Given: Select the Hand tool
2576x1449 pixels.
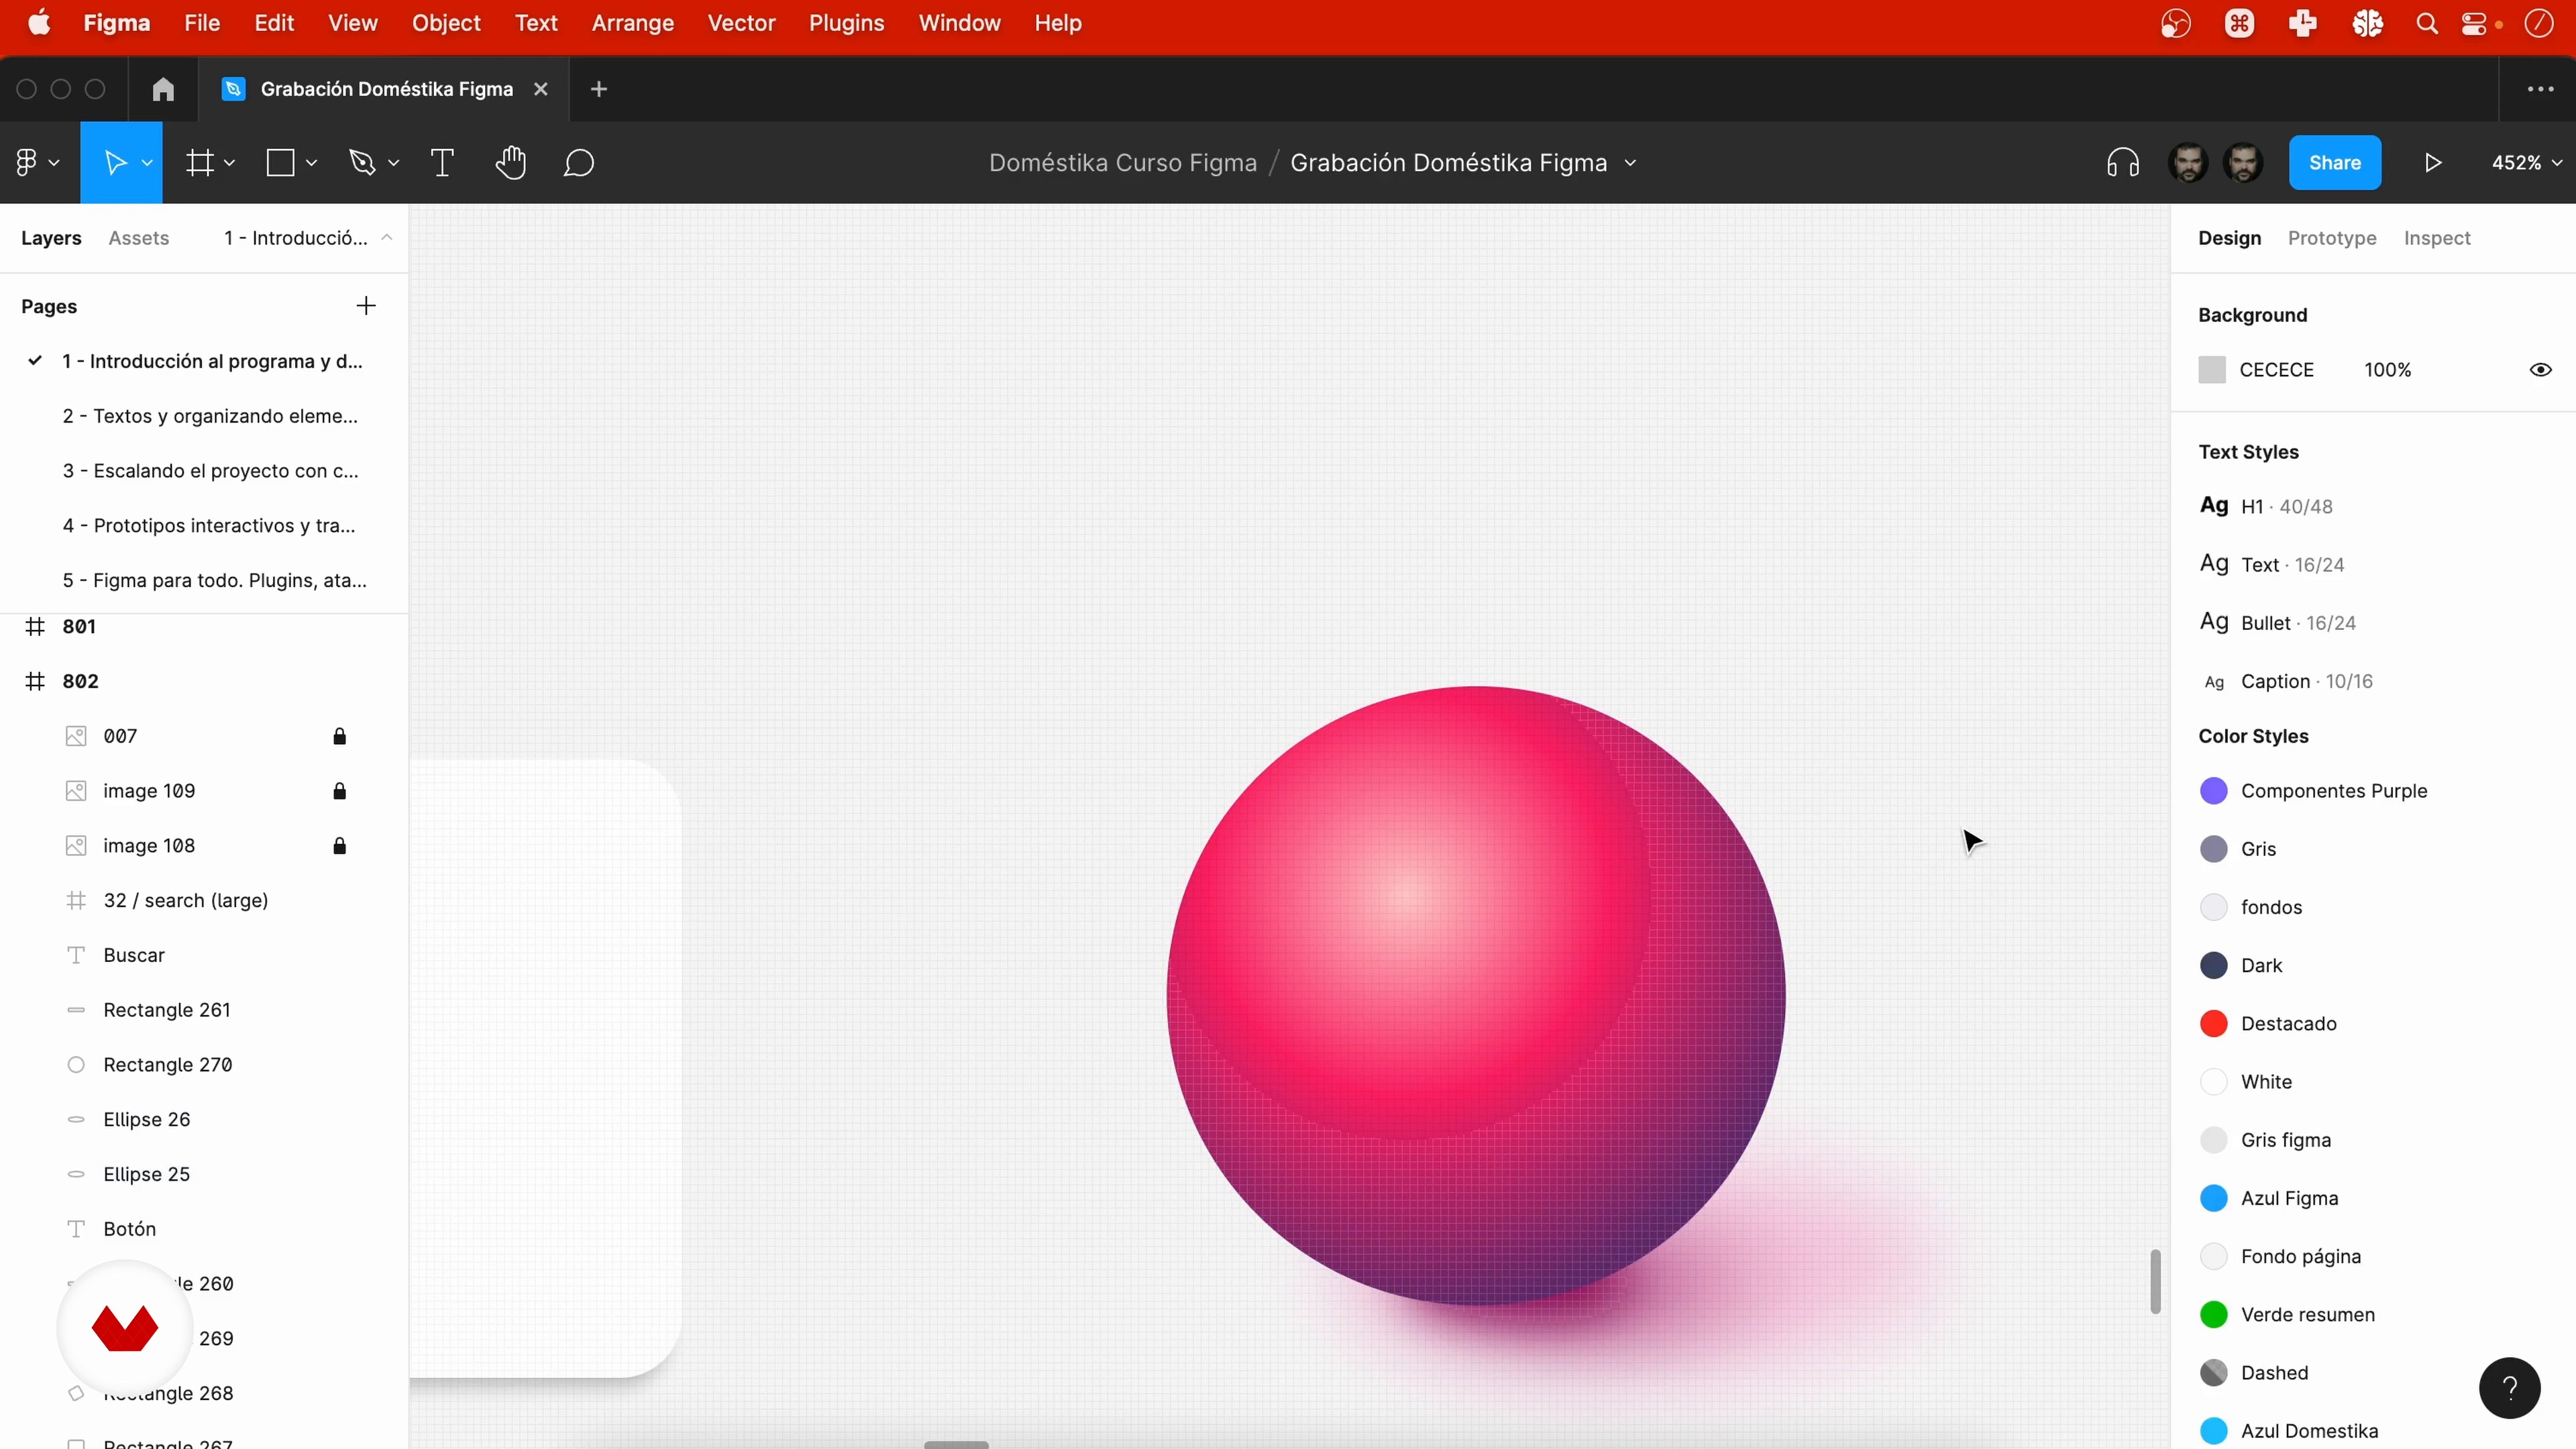Looking at the screenshot, I should pyautogui.click(x=511, y=162).
